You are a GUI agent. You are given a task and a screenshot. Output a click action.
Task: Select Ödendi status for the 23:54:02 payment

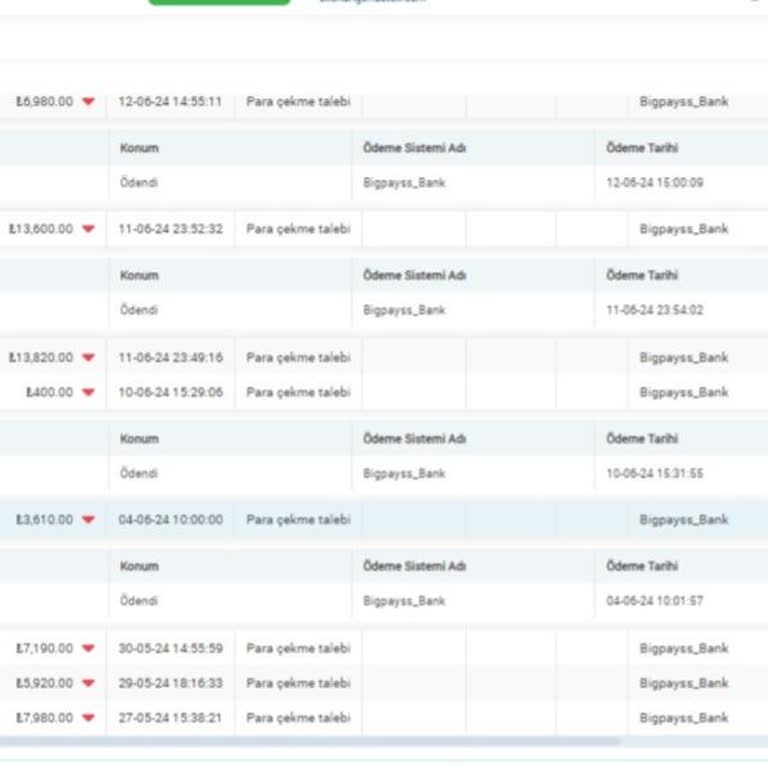click(x=139, y=310)
